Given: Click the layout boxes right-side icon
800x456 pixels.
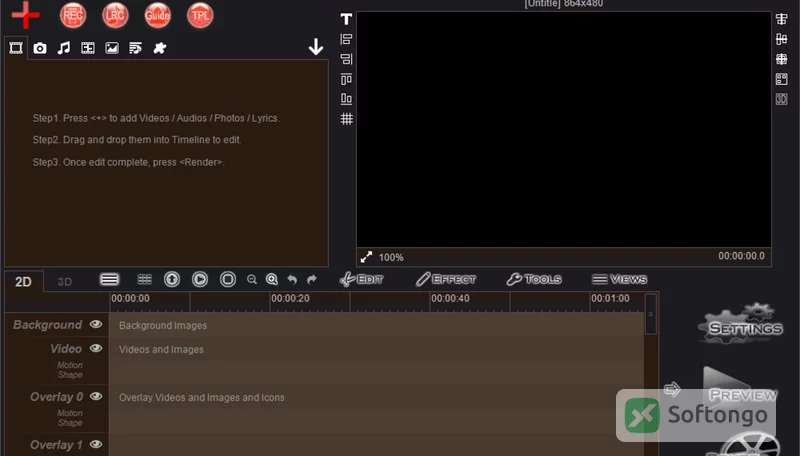Looking at the screenshot, I should coord(782,79).
